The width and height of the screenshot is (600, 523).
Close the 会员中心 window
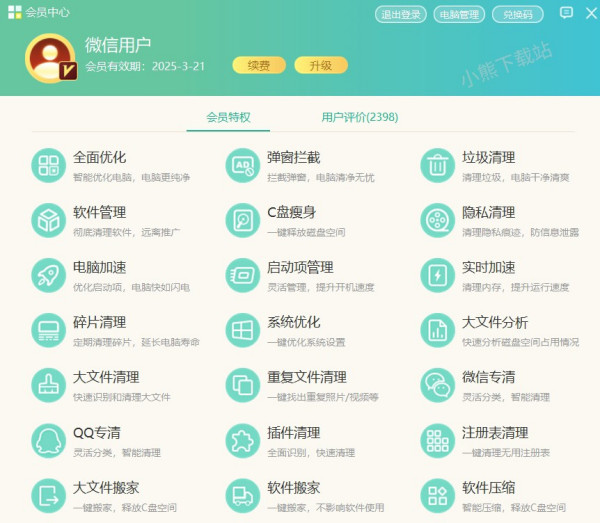click(592, 13)
